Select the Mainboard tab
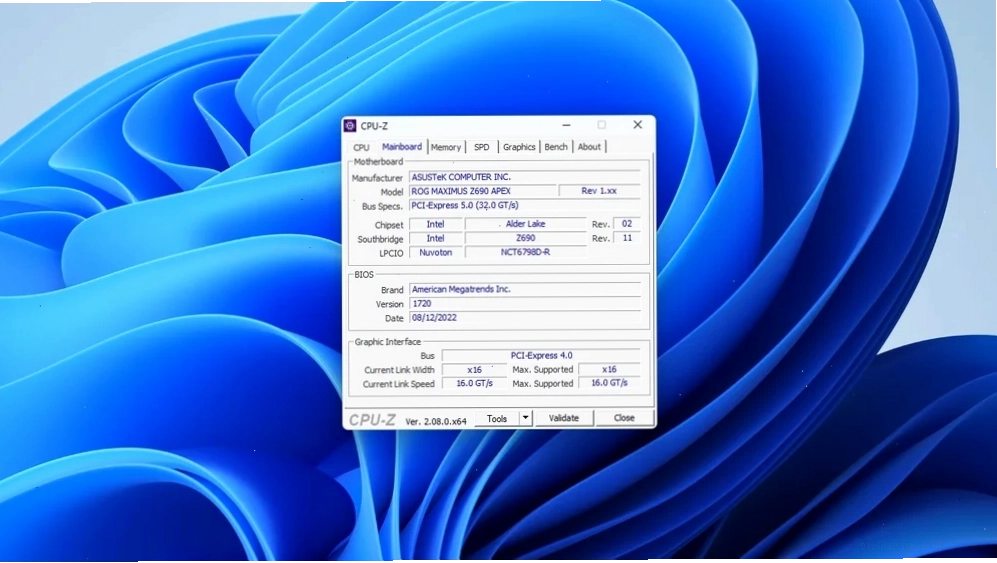The image size is (997, 563). (x=402, y=146)
